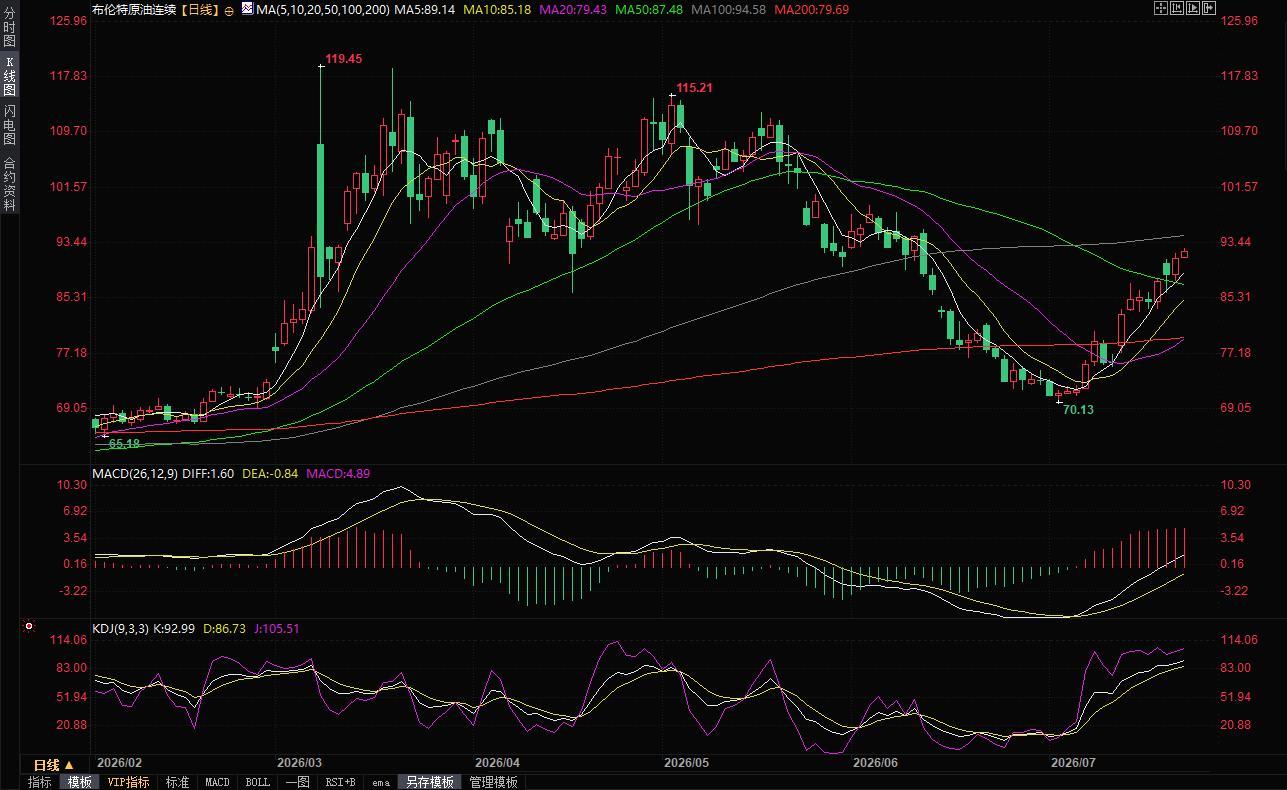Select the 一图 template
1287x790 pixels.
[297, 782]
